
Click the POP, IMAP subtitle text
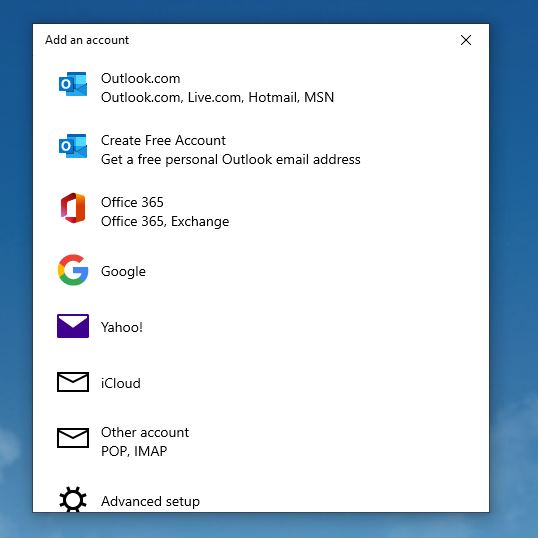(x=134, y=451)
